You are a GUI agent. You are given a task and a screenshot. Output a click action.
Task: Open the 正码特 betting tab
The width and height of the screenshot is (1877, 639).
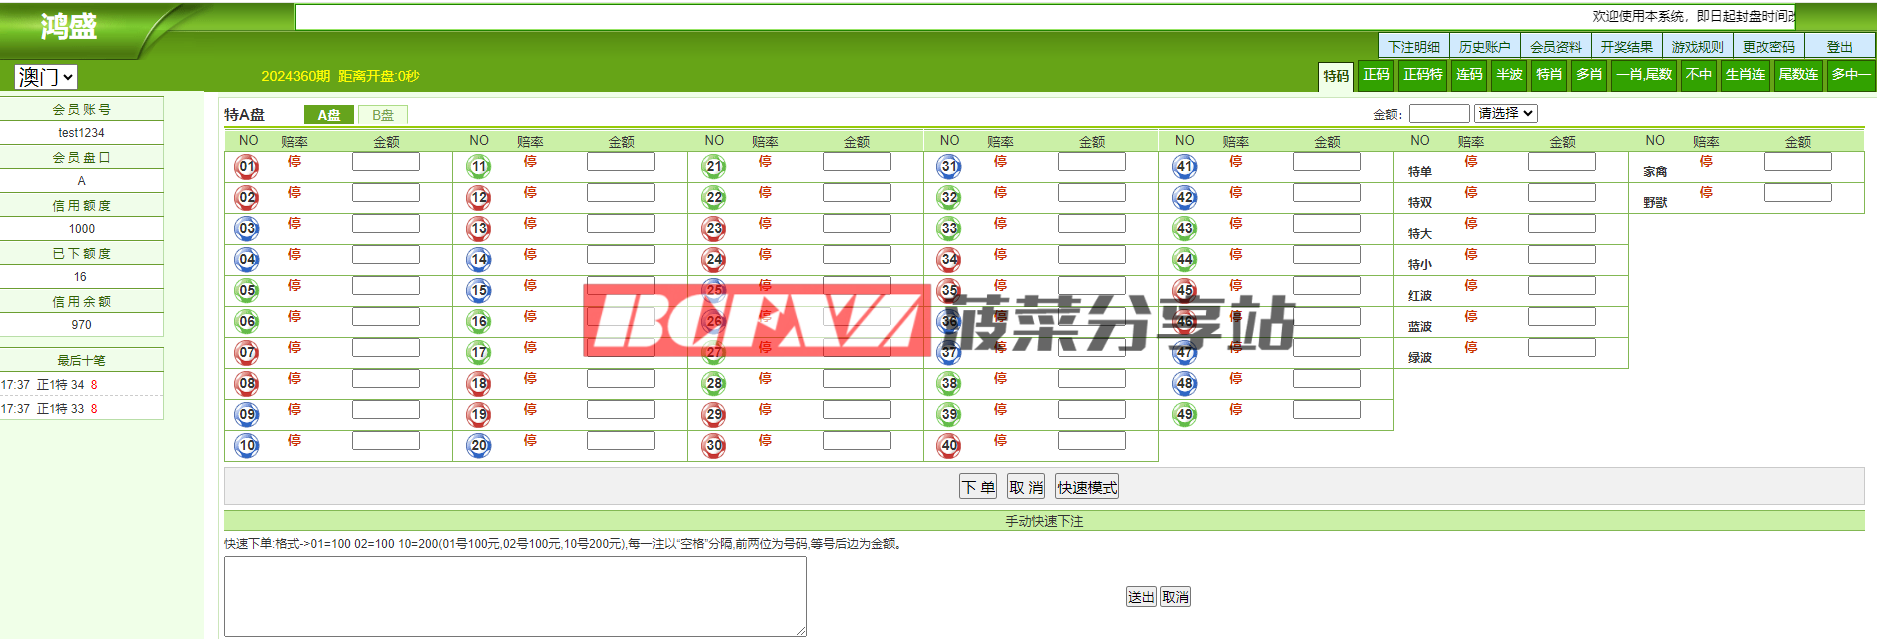(x=1422, y=75)
